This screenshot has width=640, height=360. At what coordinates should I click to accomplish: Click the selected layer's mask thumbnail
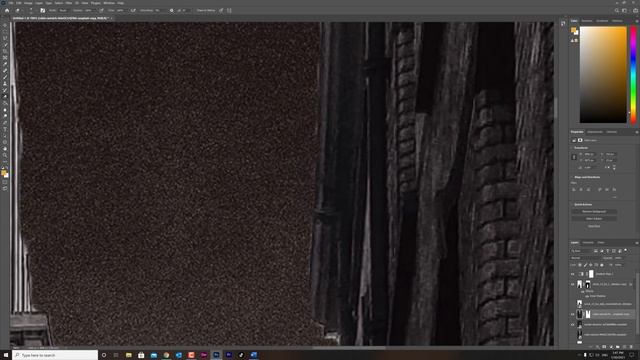(x=588, y=314)
